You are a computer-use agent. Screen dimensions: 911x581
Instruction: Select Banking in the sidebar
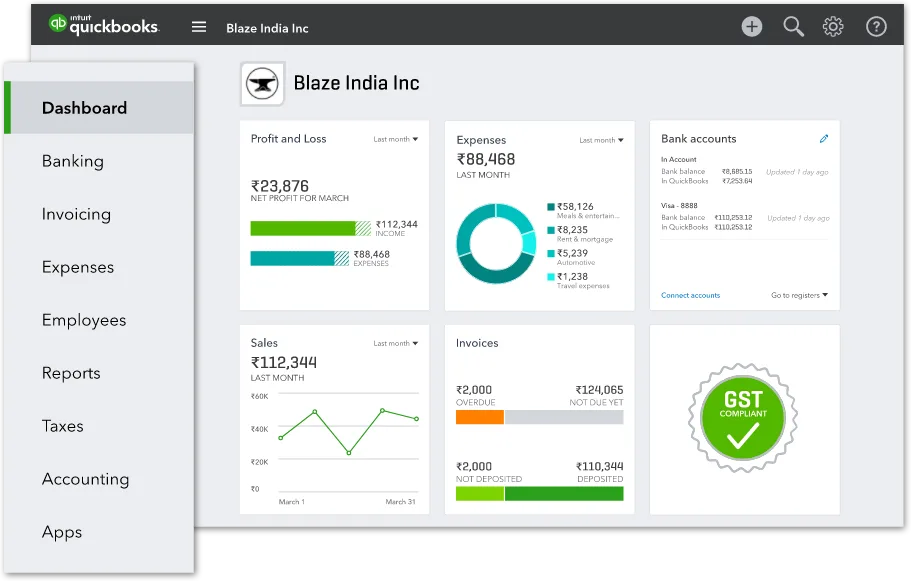coord(71,161)
